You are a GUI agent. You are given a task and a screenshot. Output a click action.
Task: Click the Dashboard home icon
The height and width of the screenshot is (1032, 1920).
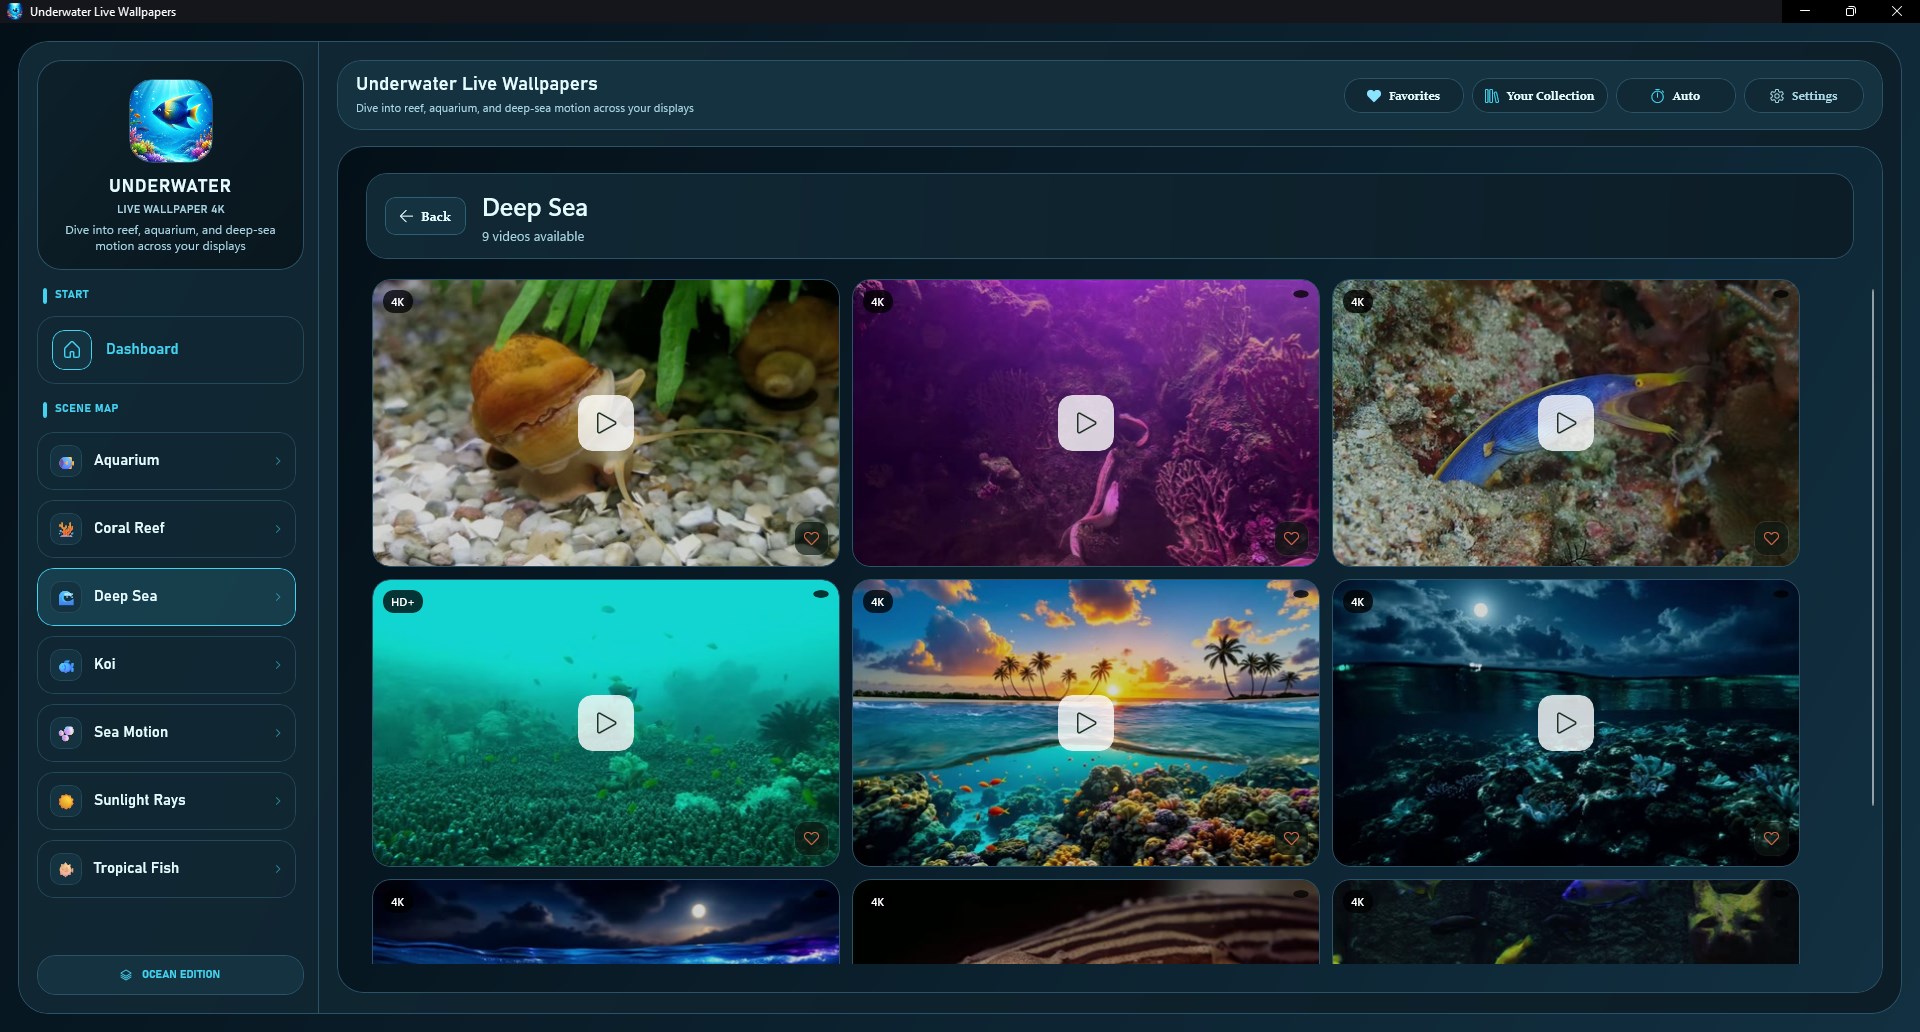pos(72,350)
